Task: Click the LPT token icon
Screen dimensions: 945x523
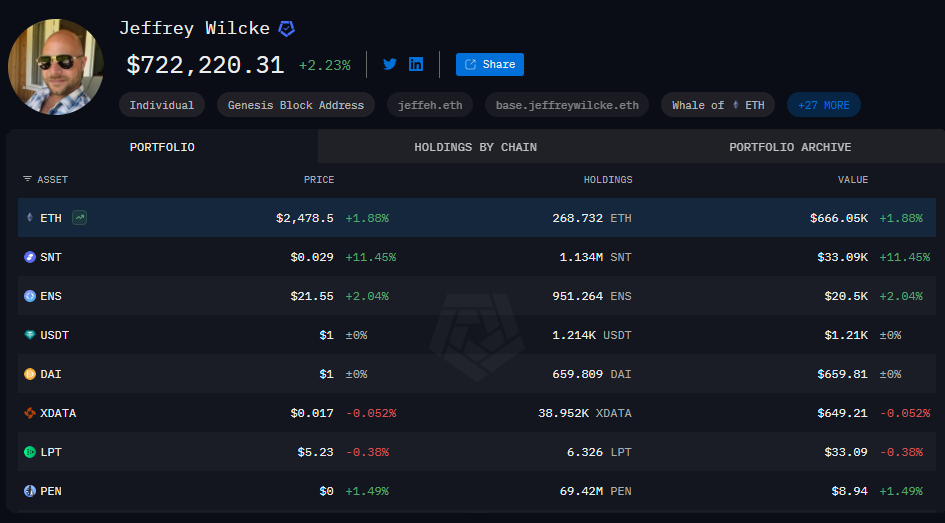Action: click(30, 452)
